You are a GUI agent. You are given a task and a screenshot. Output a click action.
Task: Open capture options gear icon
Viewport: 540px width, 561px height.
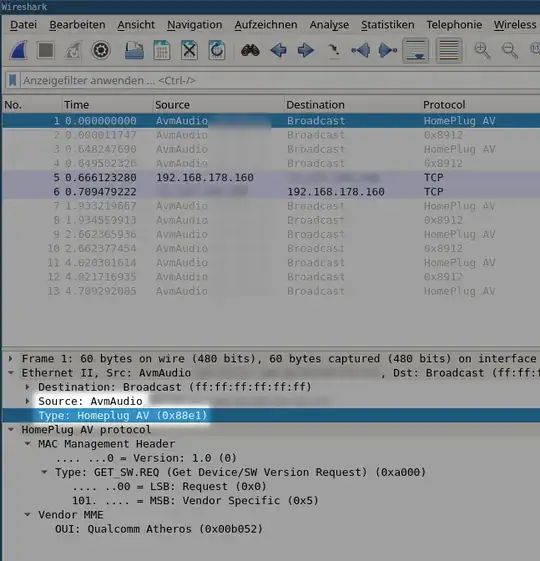pos(101,50)
